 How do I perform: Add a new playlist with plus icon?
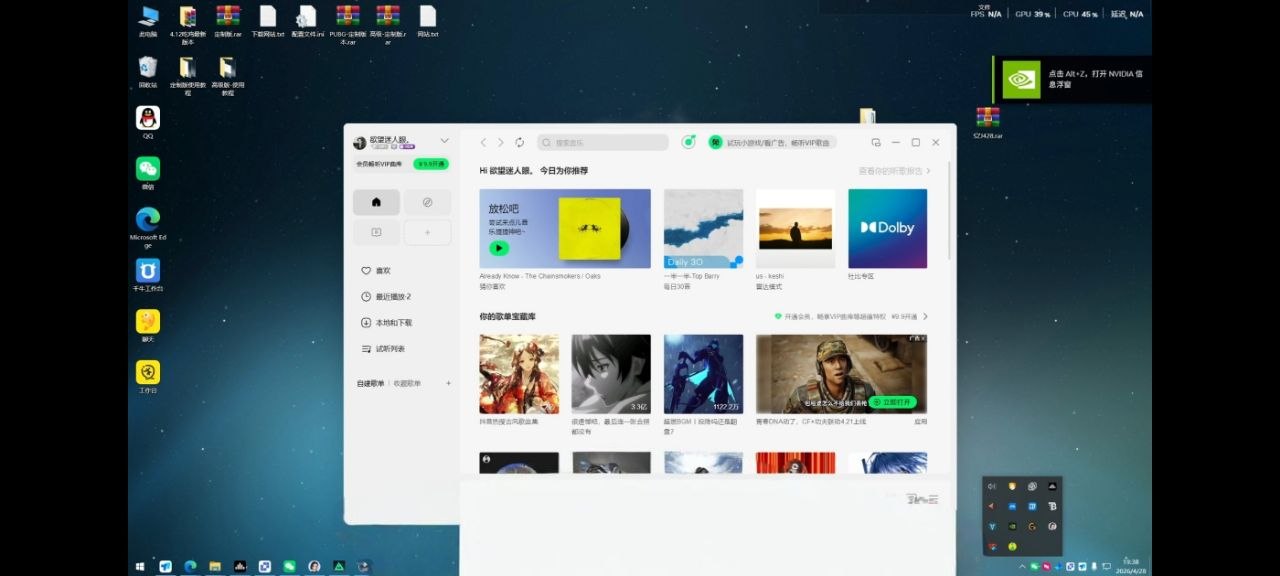pyautogui.click(x=448, y=383)
